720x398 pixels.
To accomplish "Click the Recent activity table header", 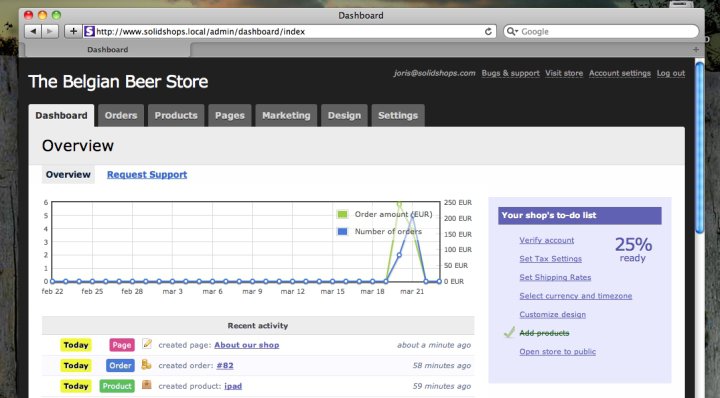I will (x=258, y=325).
